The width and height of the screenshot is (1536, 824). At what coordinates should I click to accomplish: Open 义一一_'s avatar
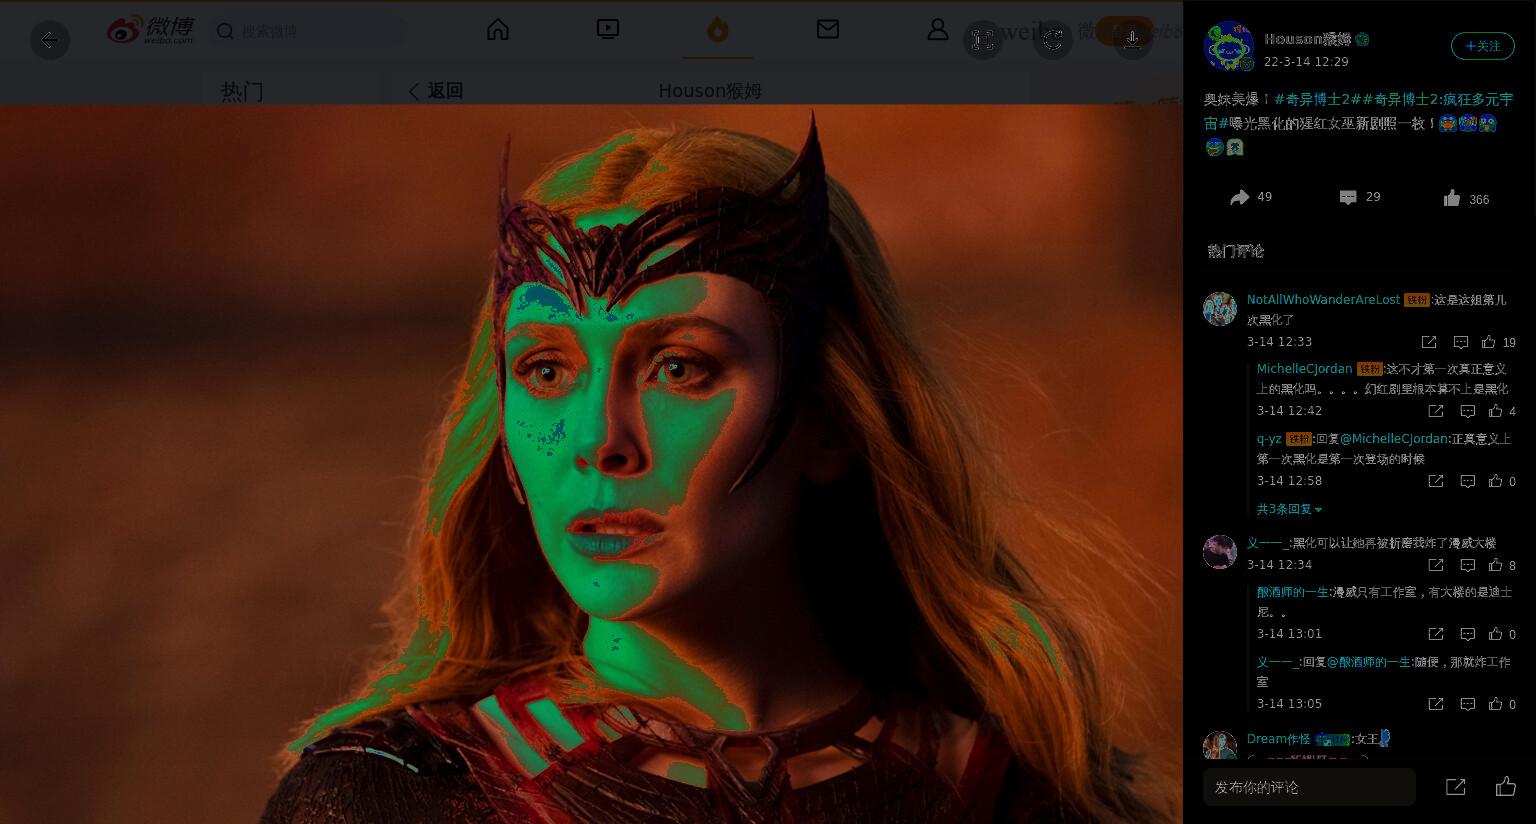click(x=1220, y=552)
